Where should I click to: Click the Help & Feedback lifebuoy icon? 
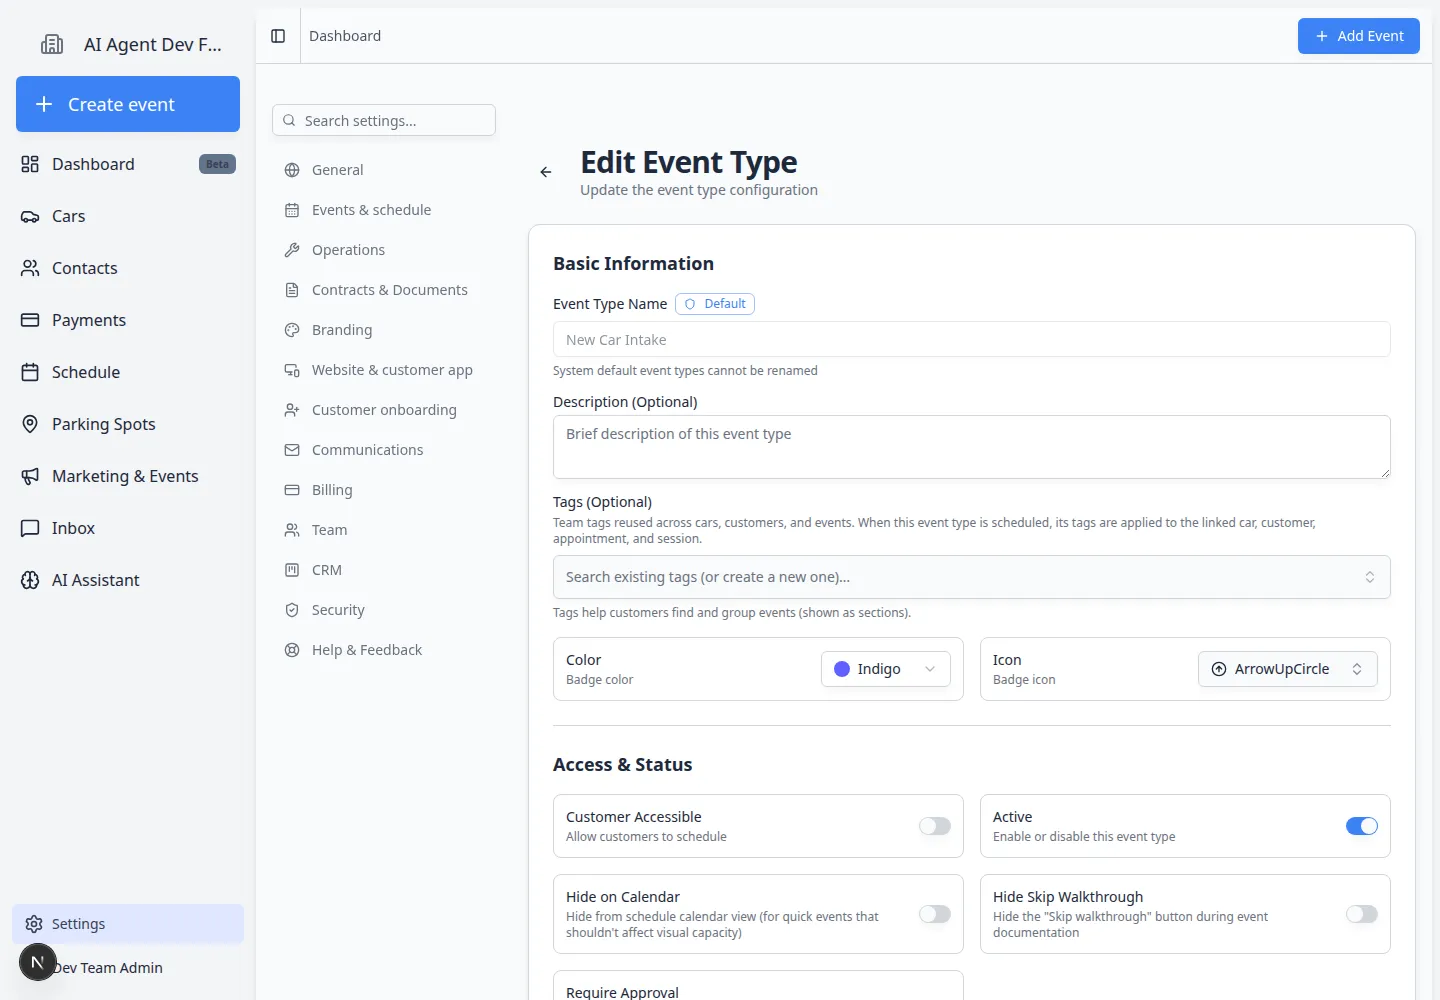(292, 650)
